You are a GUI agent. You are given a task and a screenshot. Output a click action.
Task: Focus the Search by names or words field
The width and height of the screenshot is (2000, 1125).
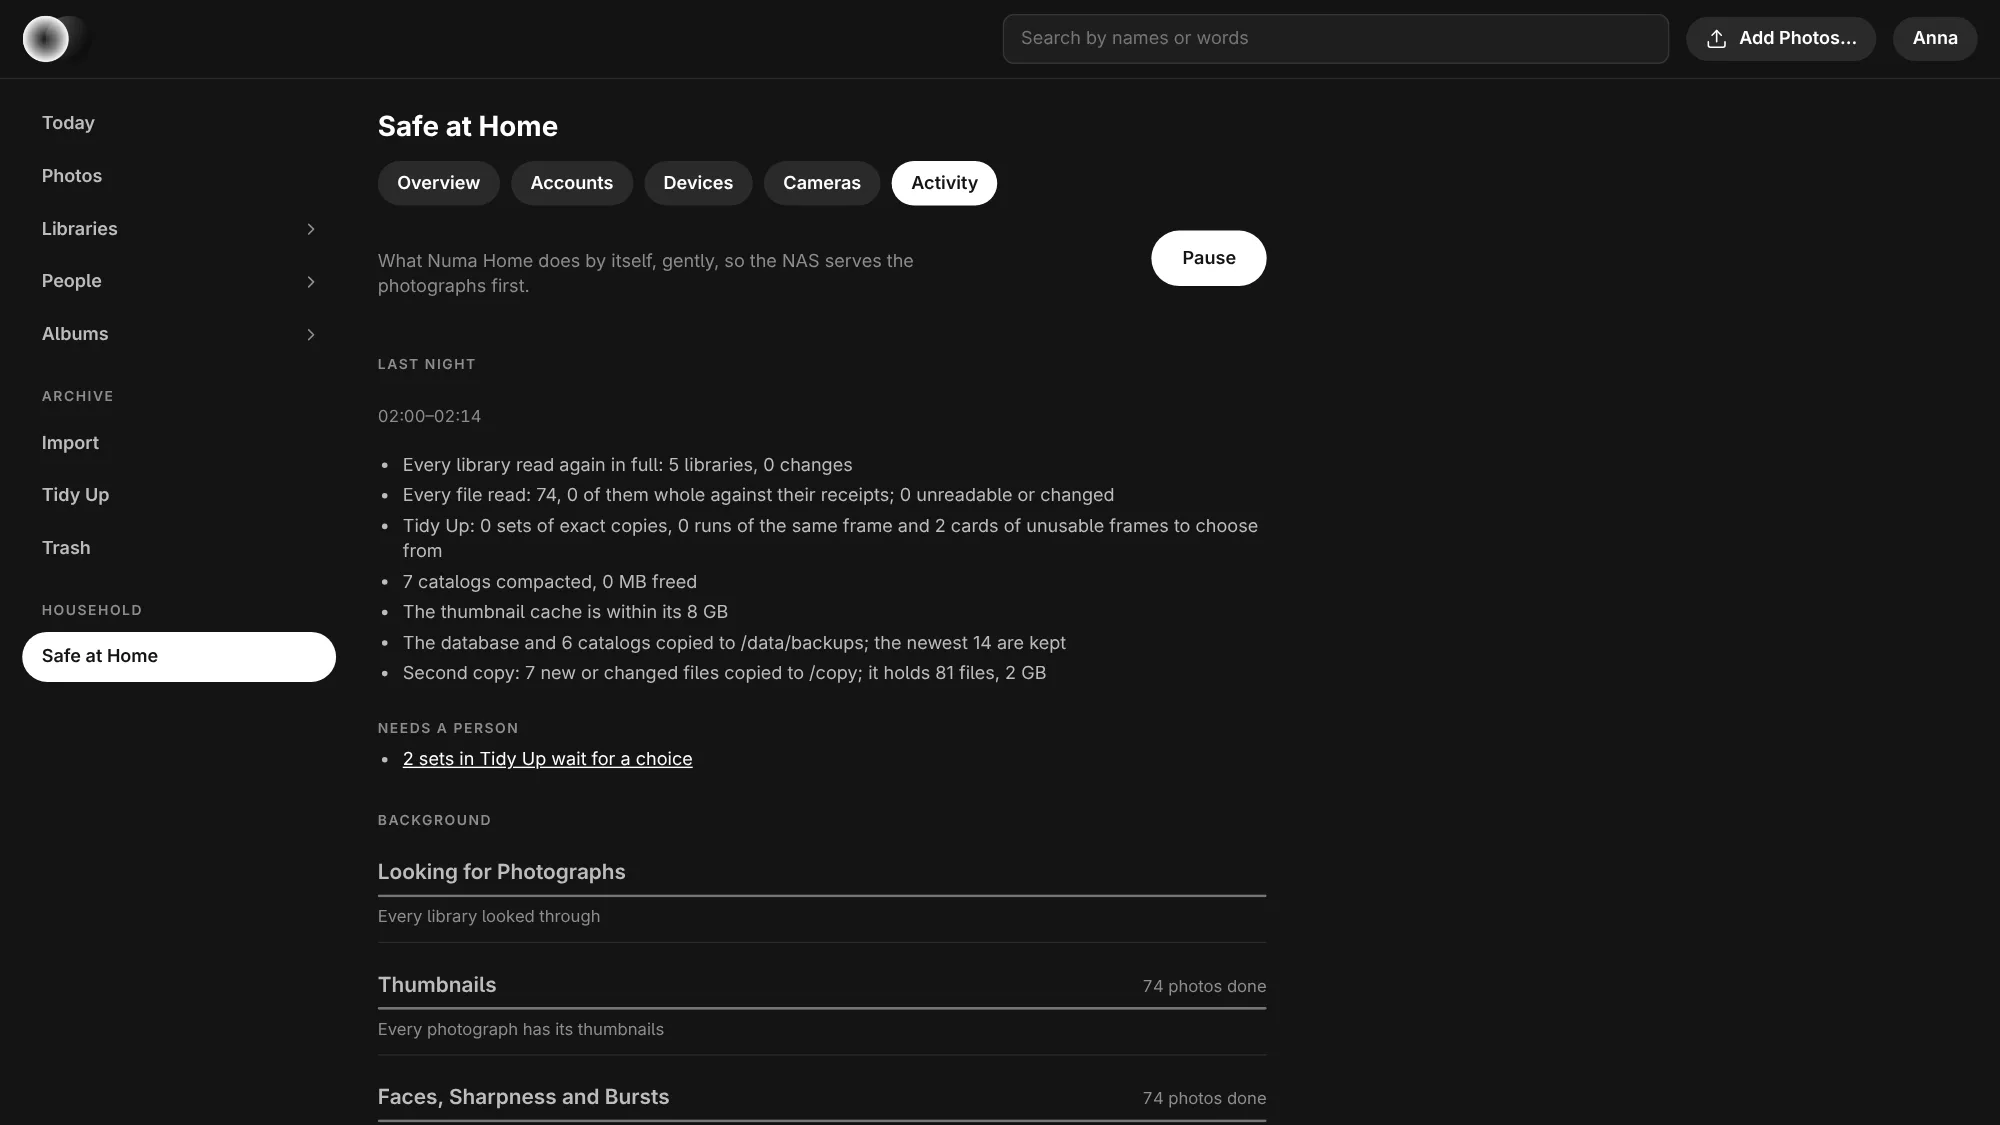tap(1335, 39)
